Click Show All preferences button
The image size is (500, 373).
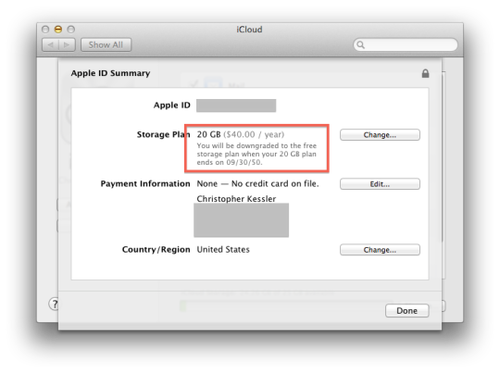106,45
